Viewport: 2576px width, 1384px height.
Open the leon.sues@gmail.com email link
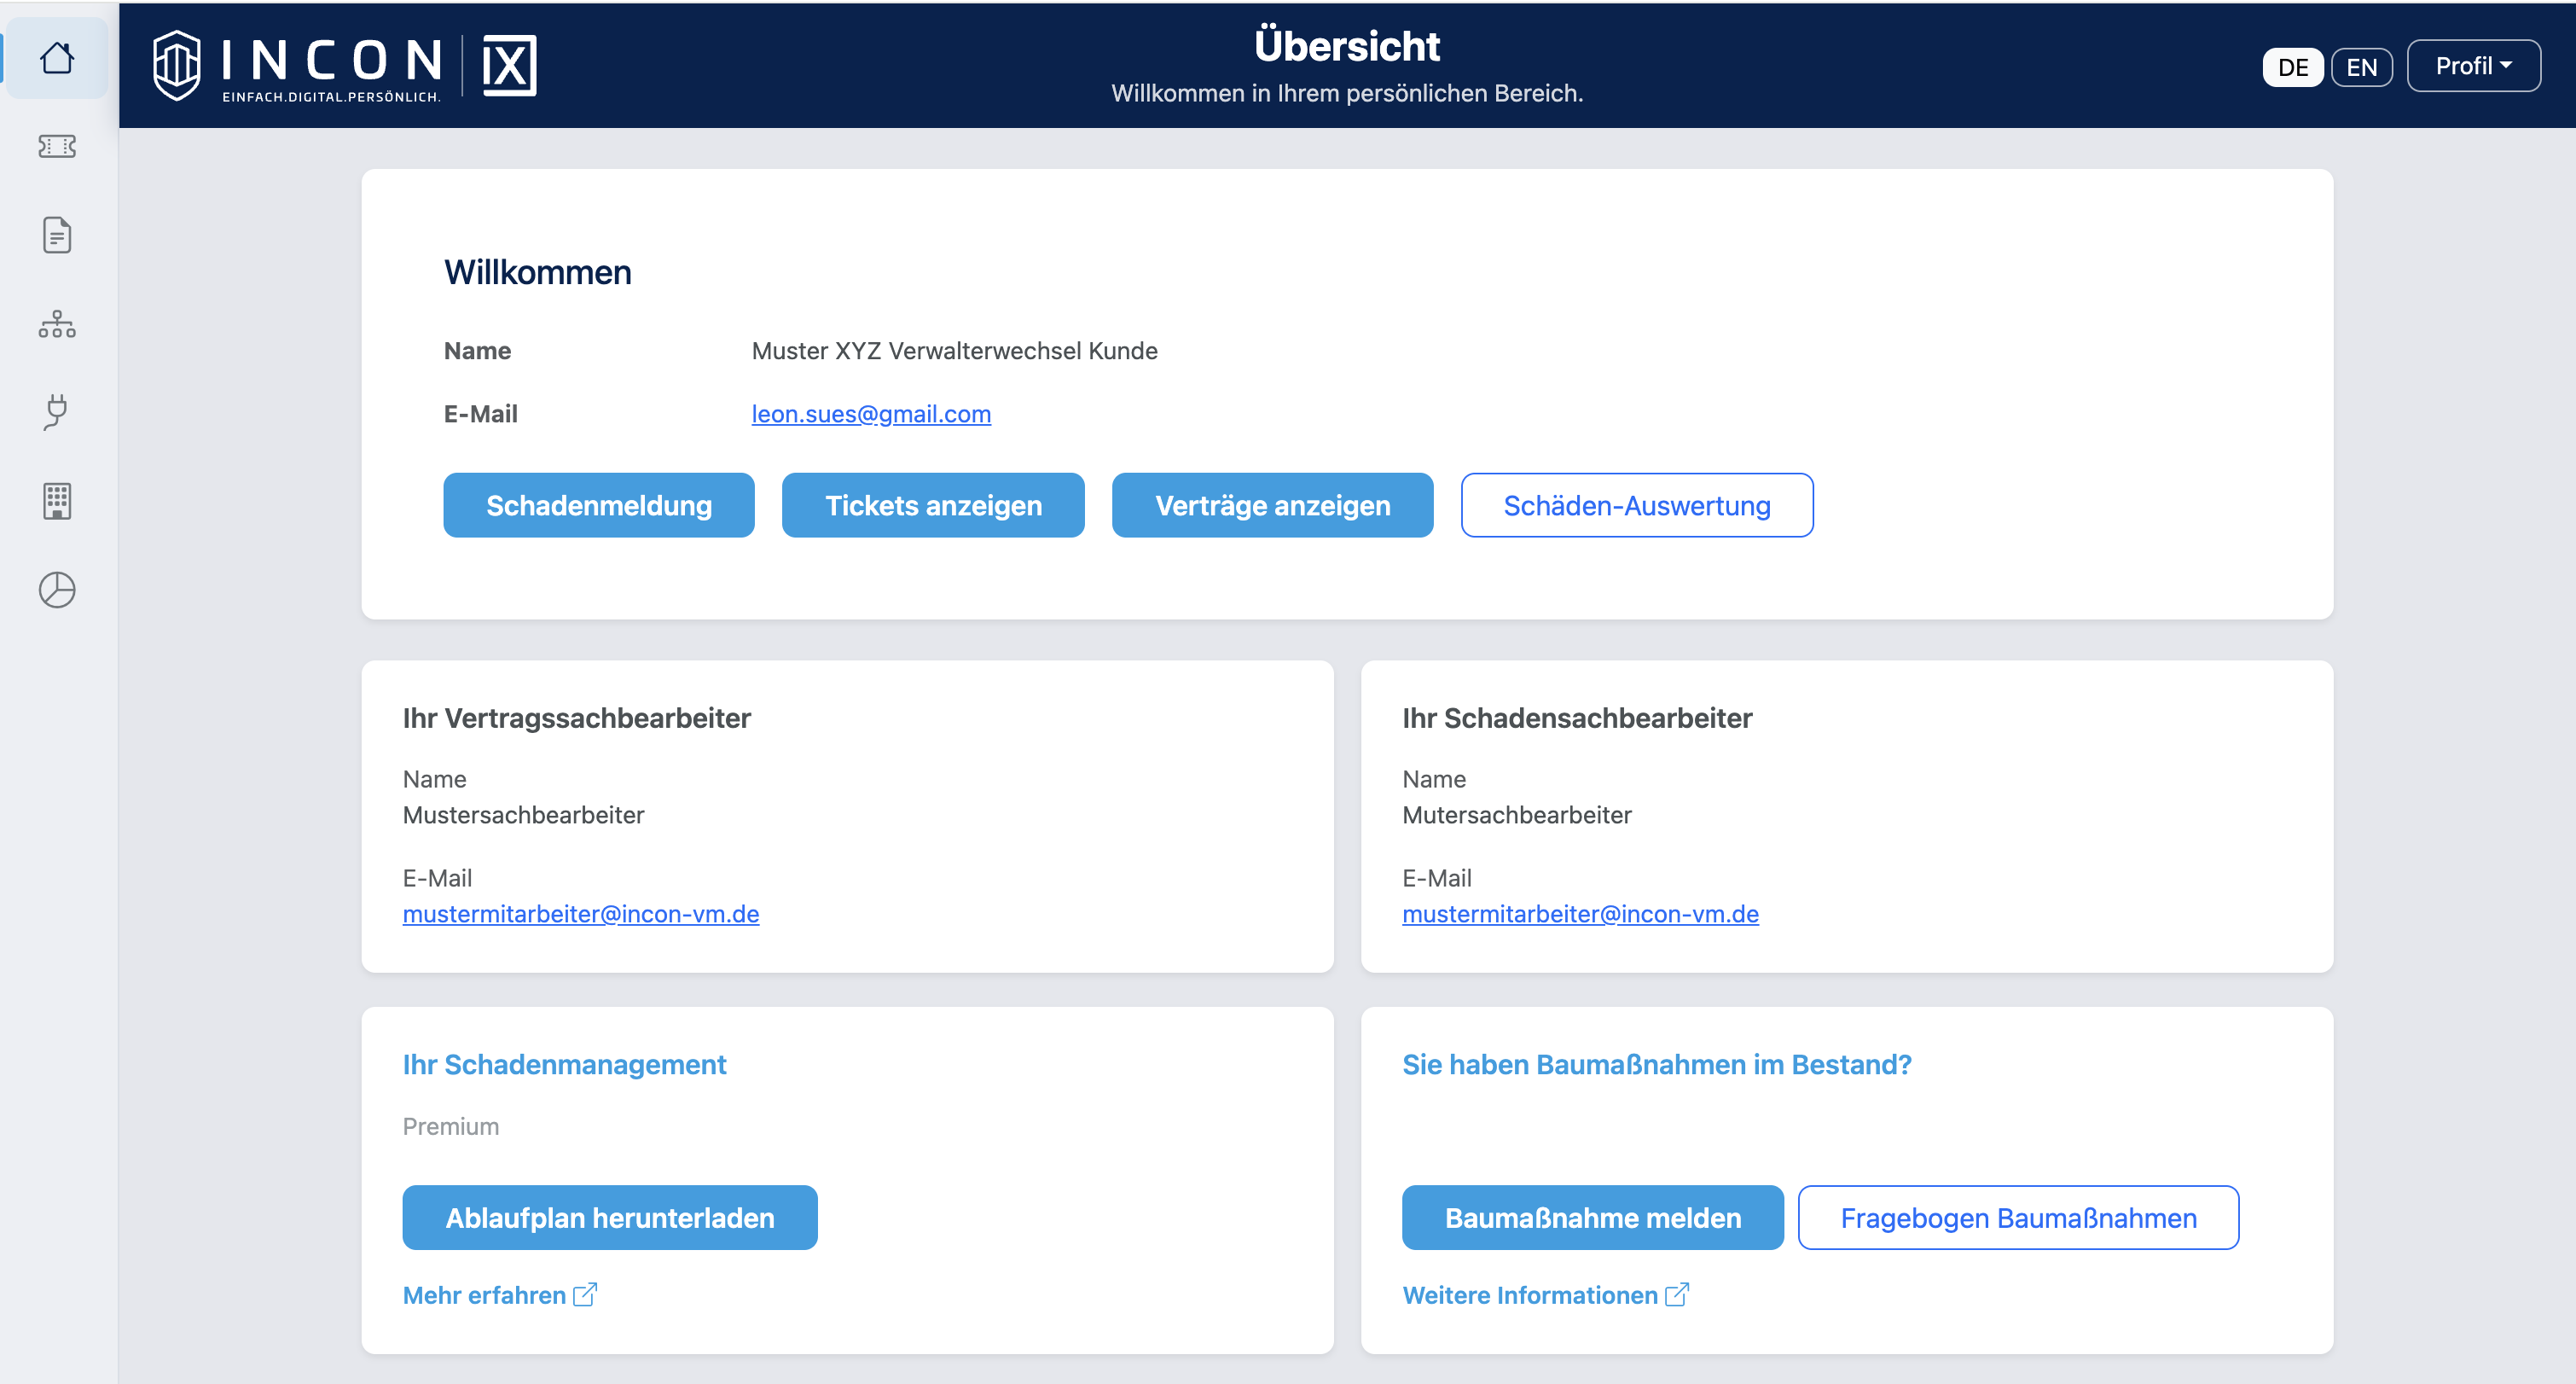click(871, 414)
